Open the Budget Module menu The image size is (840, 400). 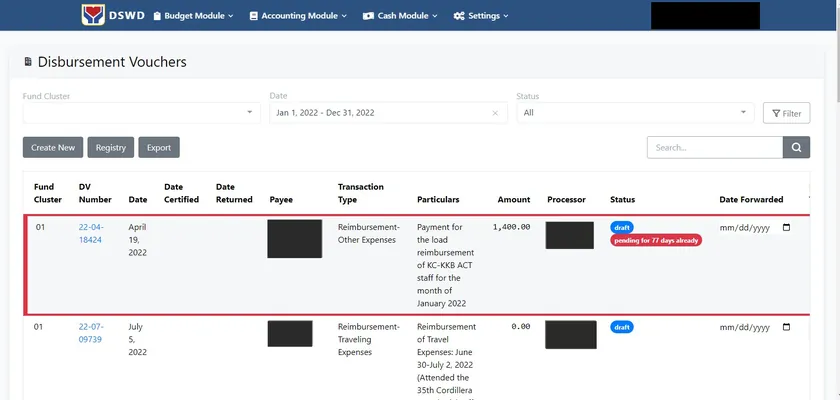tap(193, 16)
